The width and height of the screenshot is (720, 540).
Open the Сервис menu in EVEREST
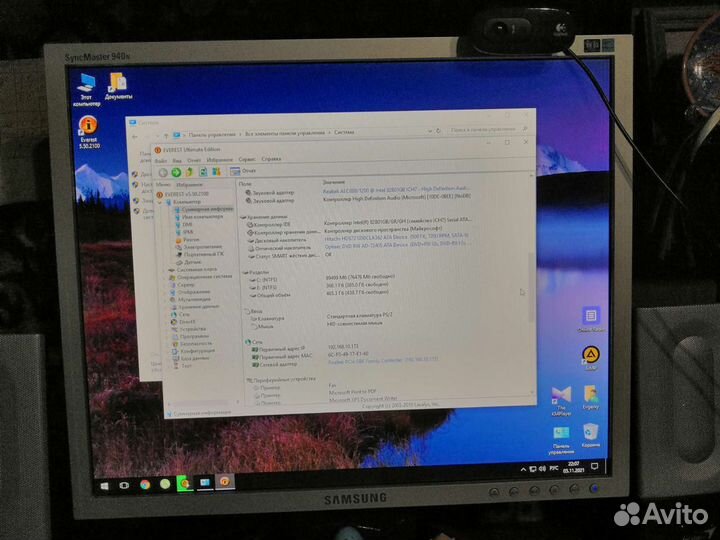pyautogui.click(x=247, y=159)
